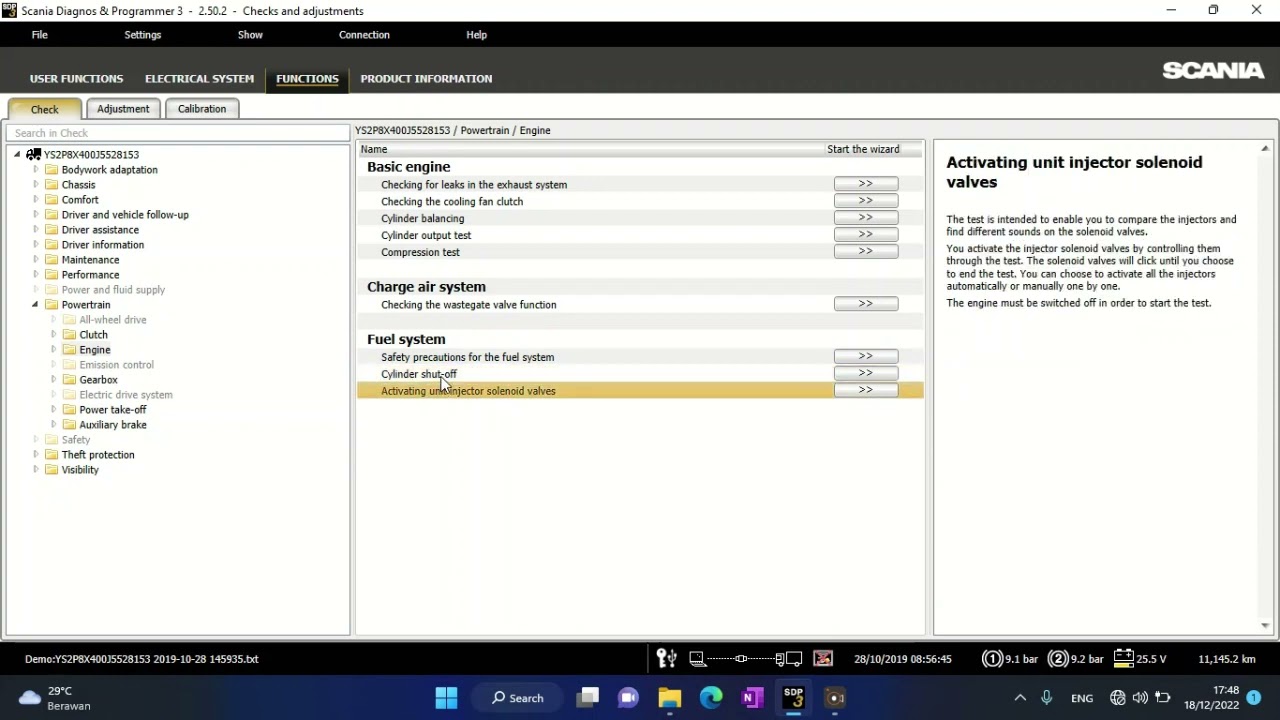
Task: Click the Bodywork adaptation folder icon
Action: tap(52, 170)
